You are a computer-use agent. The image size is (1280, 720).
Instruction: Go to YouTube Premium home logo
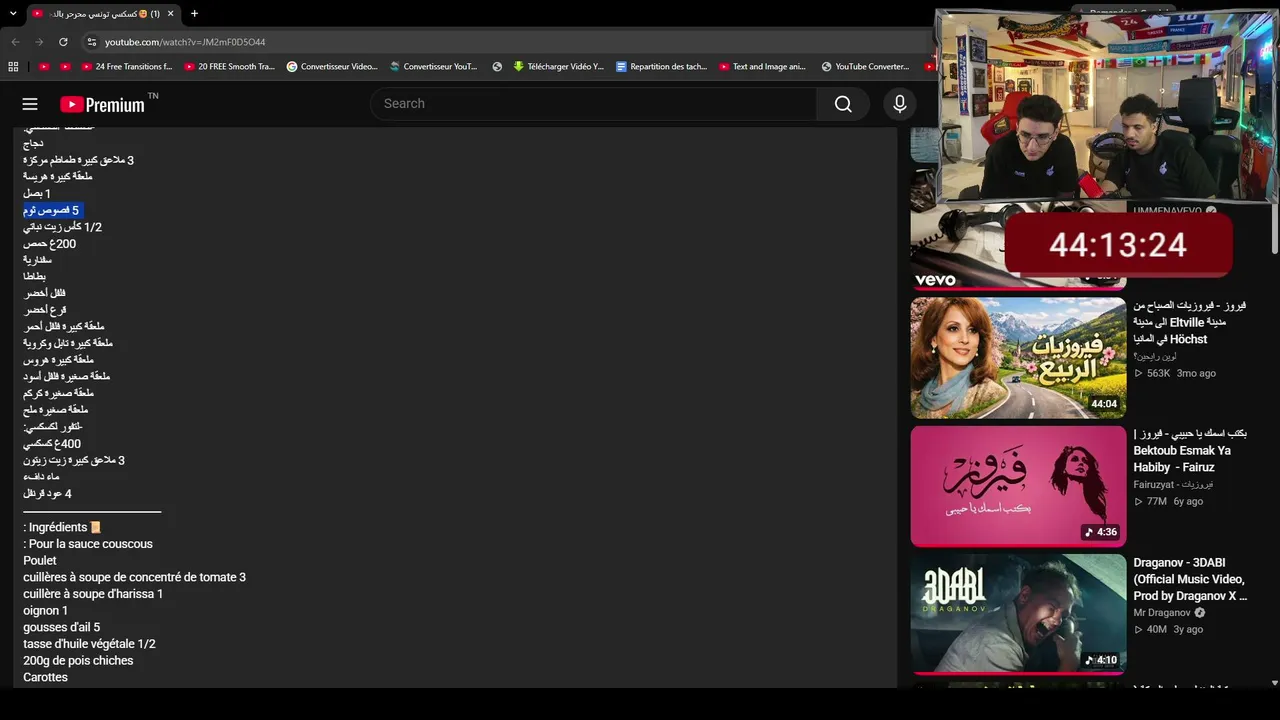click(x=103, y=104)
